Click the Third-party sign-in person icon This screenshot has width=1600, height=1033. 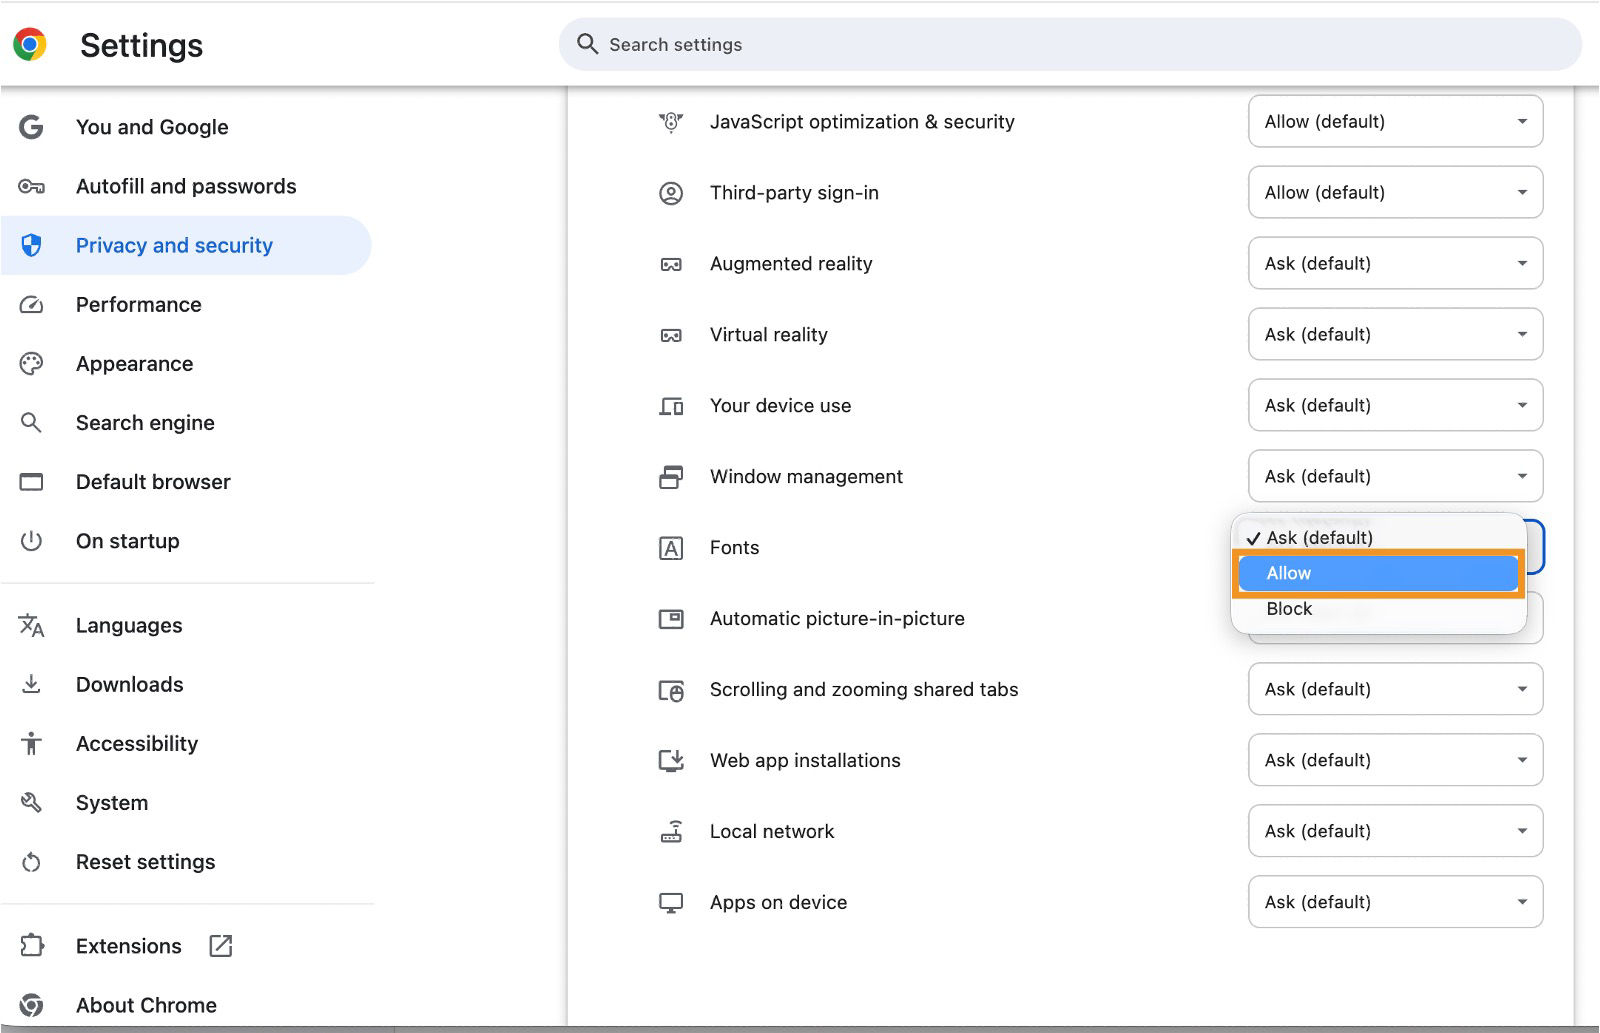coord(671,193)
